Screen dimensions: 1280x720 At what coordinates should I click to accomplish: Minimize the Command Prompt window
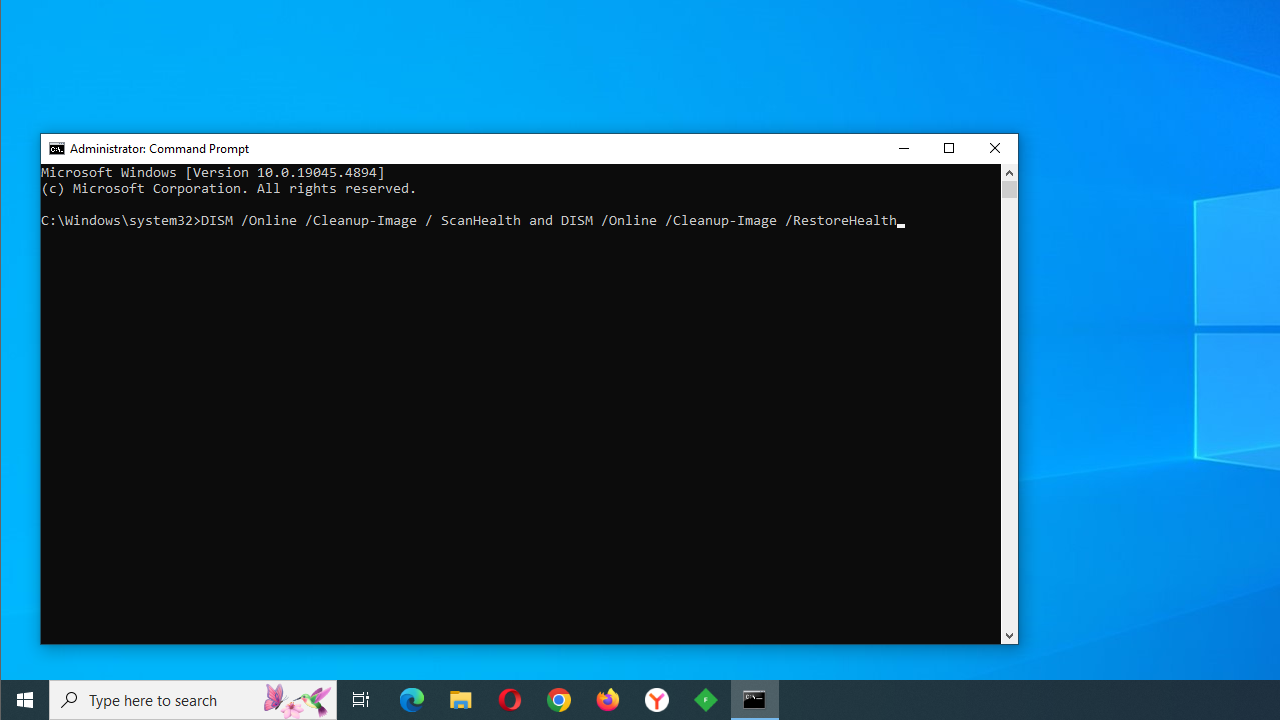coord(904,149)
